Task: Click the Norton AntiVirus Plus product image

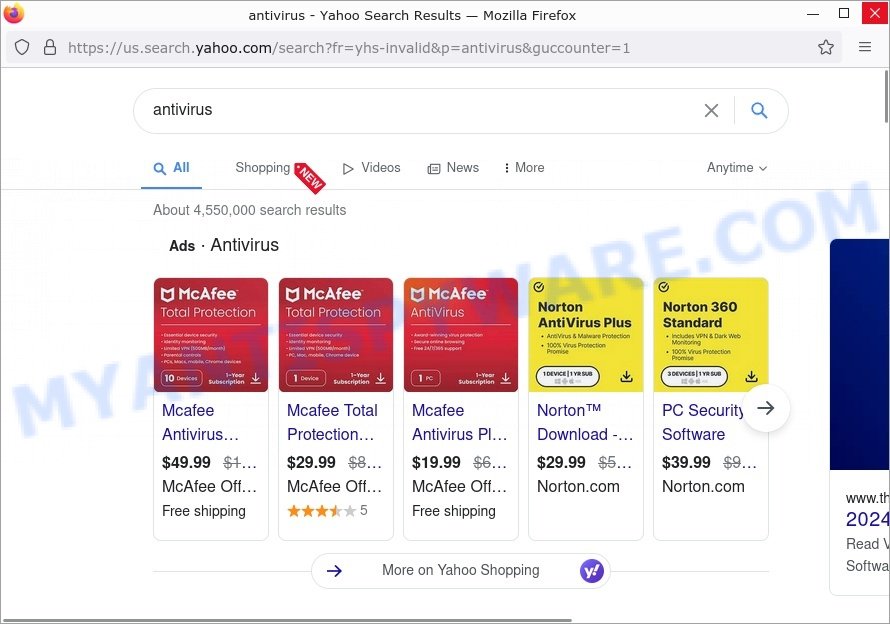Action: click(x=586, y=335)
